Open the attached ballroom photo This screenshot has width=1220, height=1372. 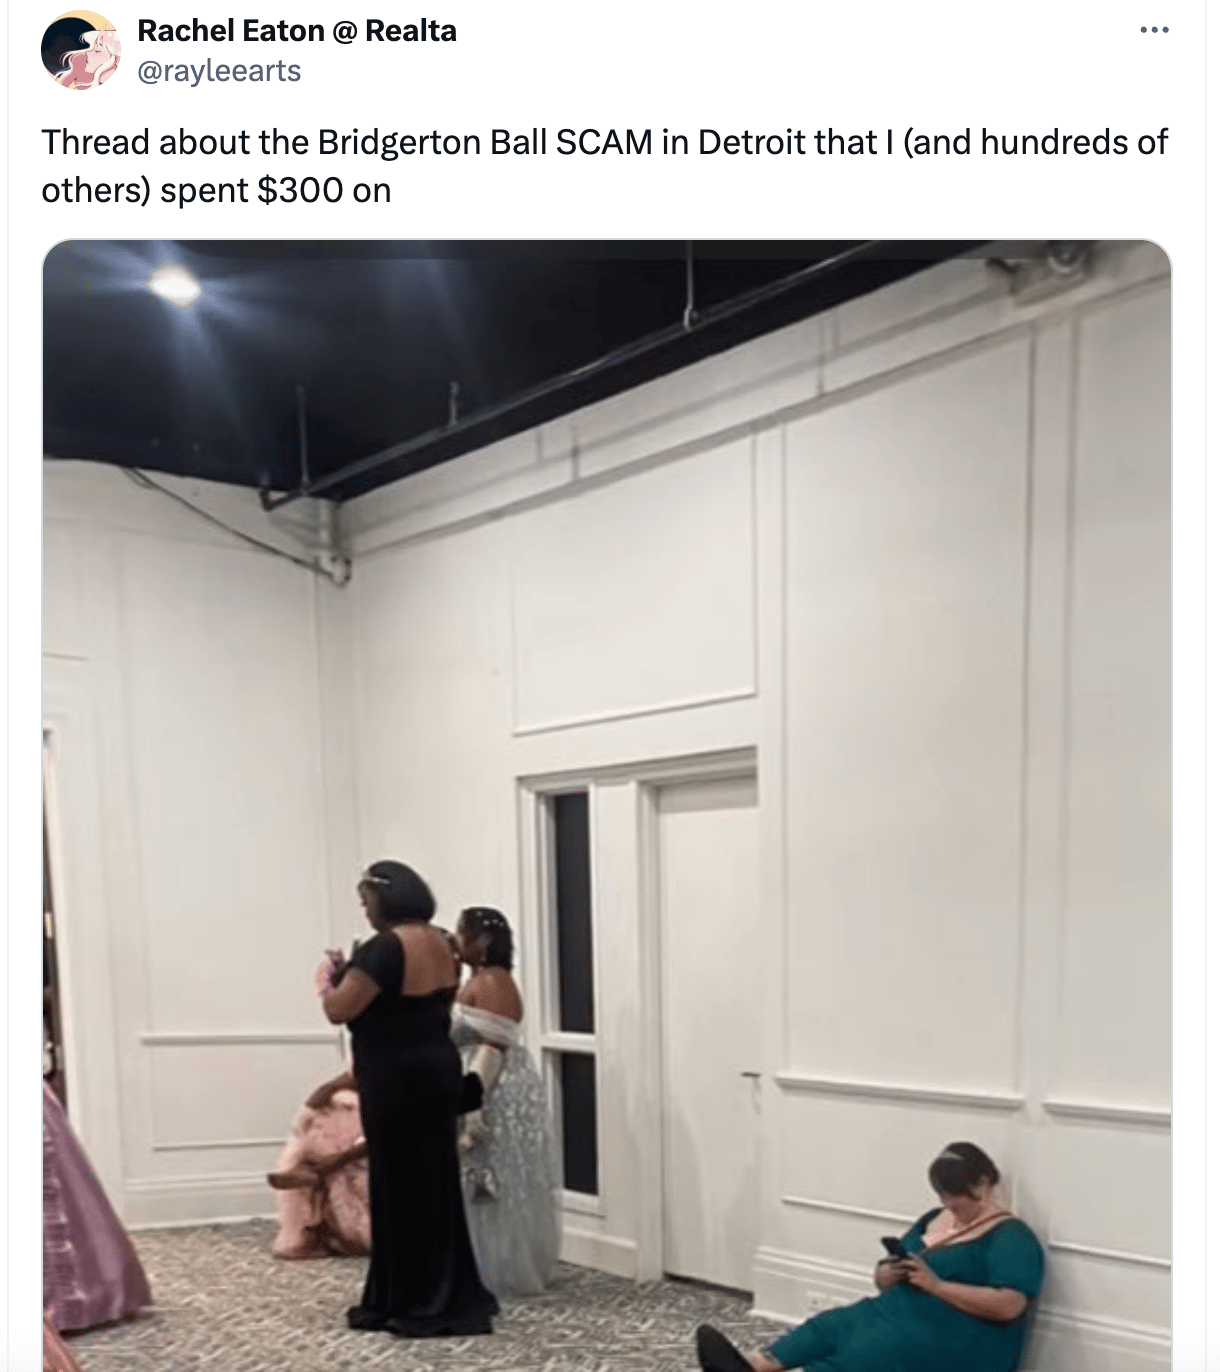(x=607, y=805)
